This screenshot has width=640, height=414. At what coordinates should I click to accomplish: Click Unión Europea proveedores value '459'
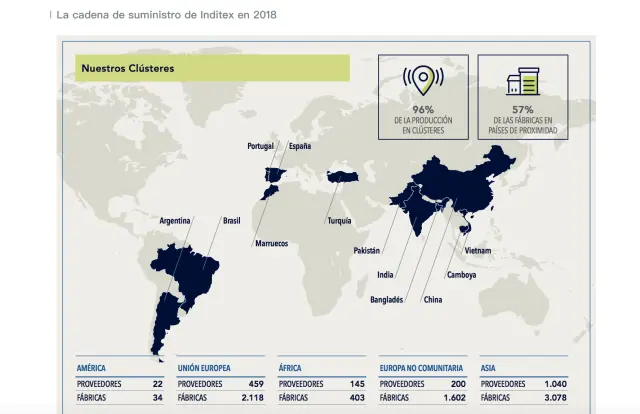click(x=256, y=384)
